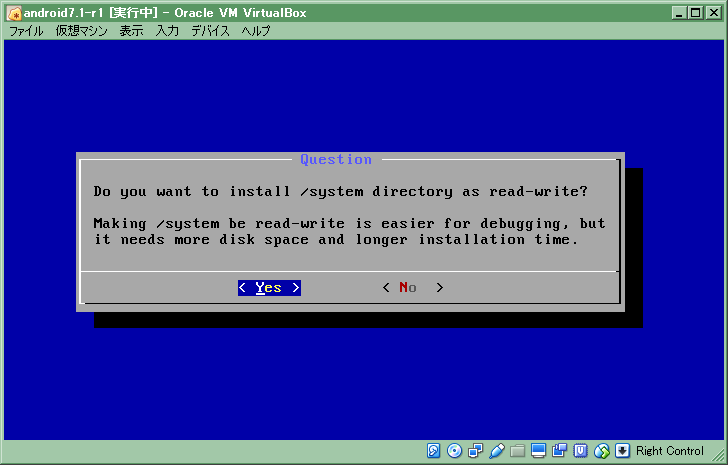Open the デバイス menu
Viewport: 728px width, 465px height.
pos(211,31)
